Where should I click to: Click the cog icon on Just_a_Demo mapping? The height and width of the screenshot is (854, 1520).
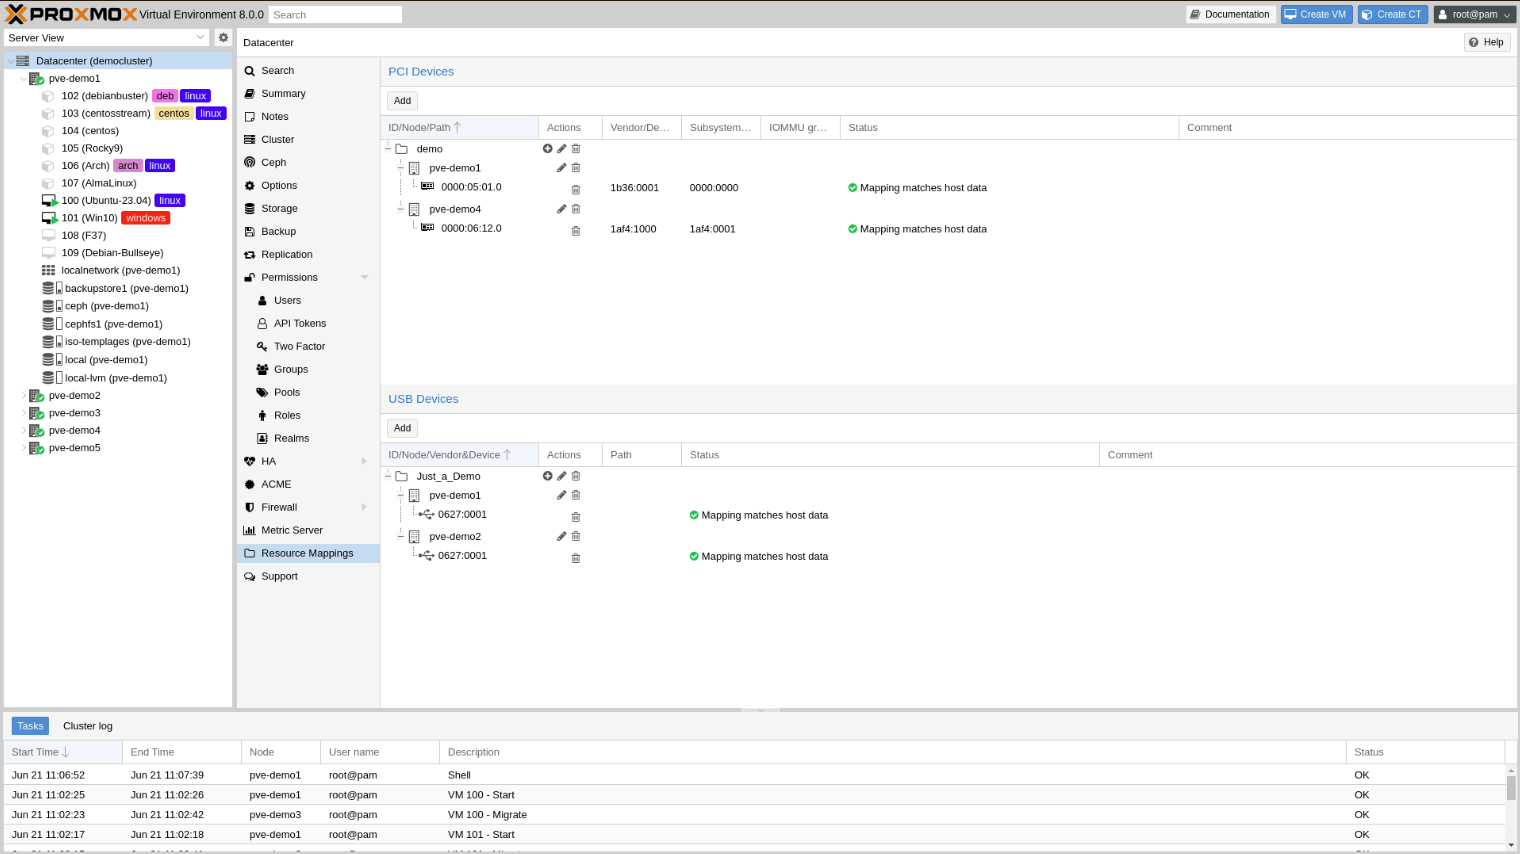[x=547, y=476]
